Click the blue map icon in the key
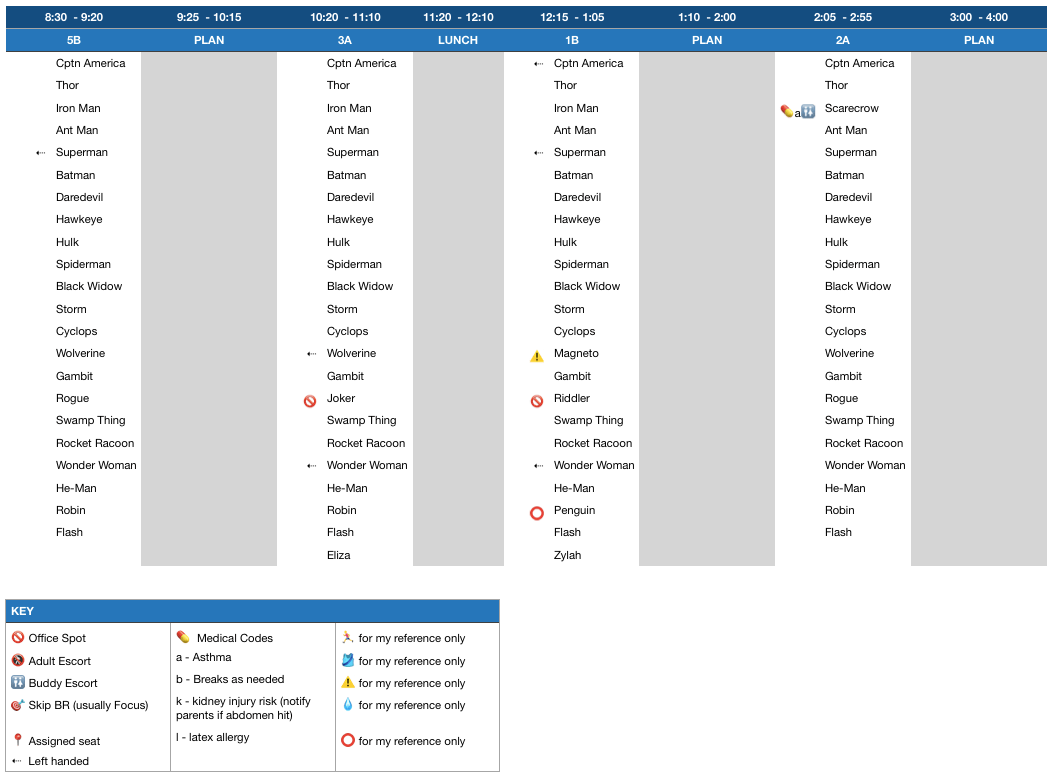 tap(347, 660)
